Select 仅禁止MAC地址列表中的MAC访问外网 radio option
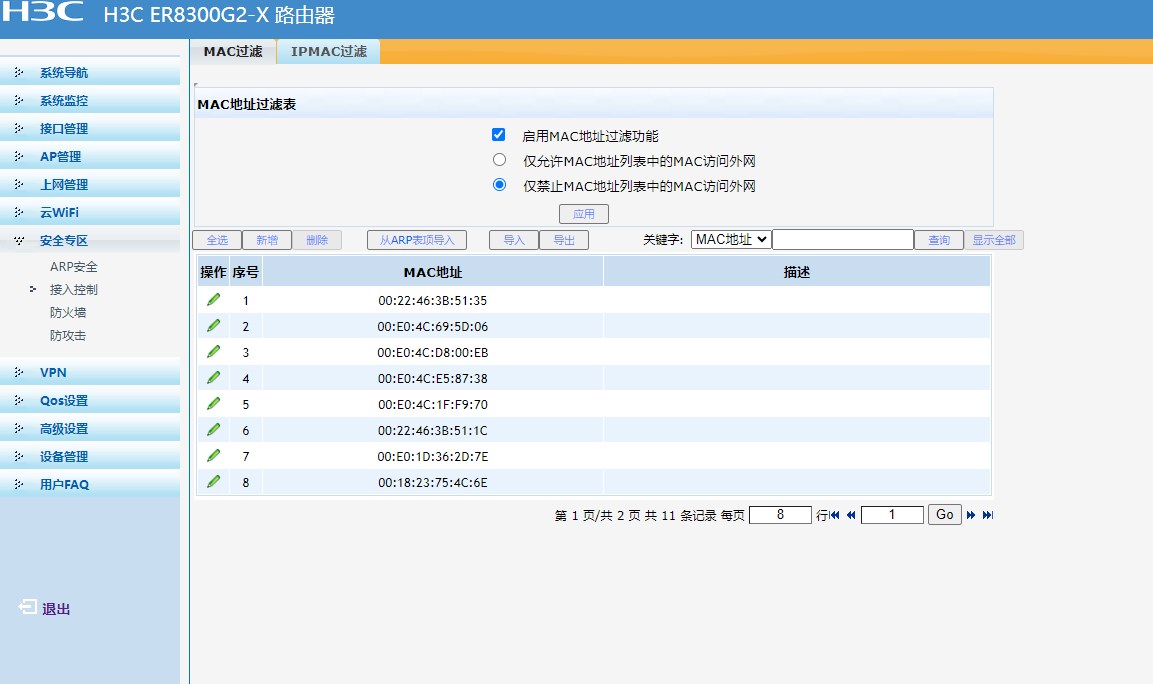This screenshot has height=684, width=1153. coord(500,185)
